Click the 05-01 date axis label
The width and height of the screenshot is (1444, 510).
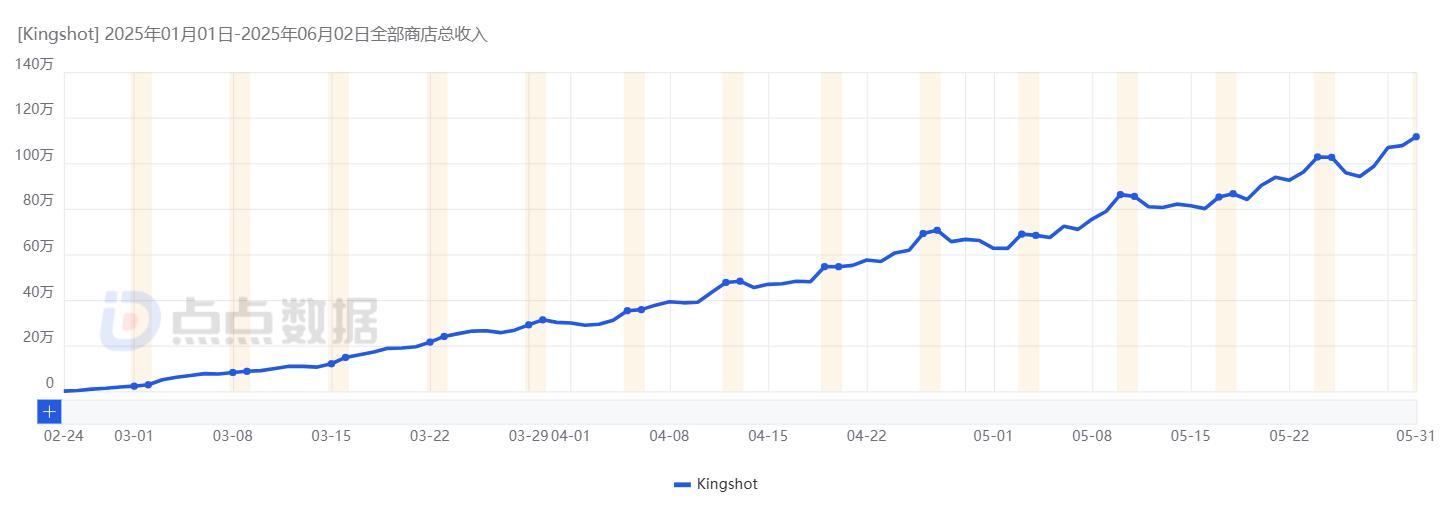pos(993,436)
